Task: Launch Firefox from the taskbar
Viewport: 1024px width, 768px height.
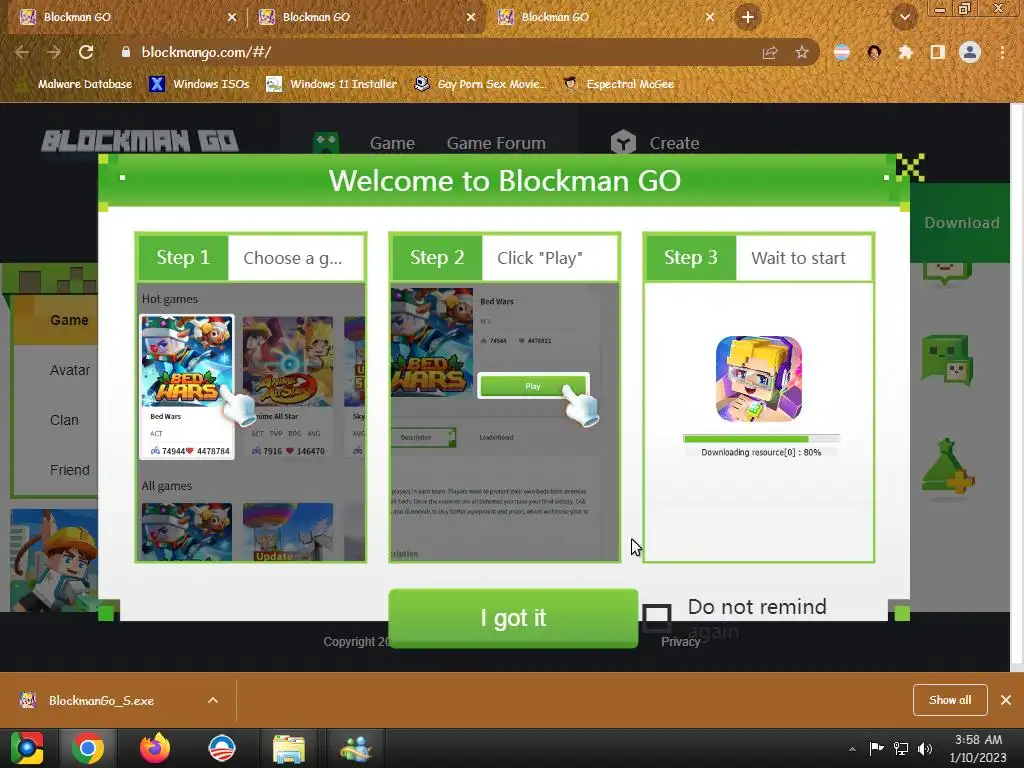Action: (x=155, y=748)
